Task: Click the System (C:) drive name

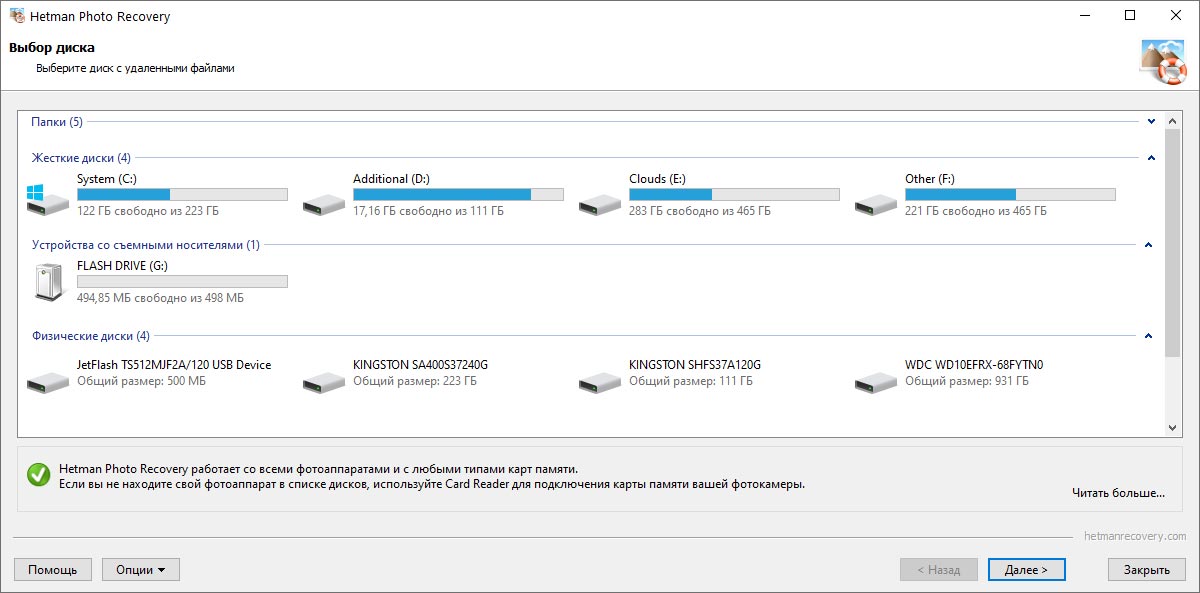Action: (107, 179)
